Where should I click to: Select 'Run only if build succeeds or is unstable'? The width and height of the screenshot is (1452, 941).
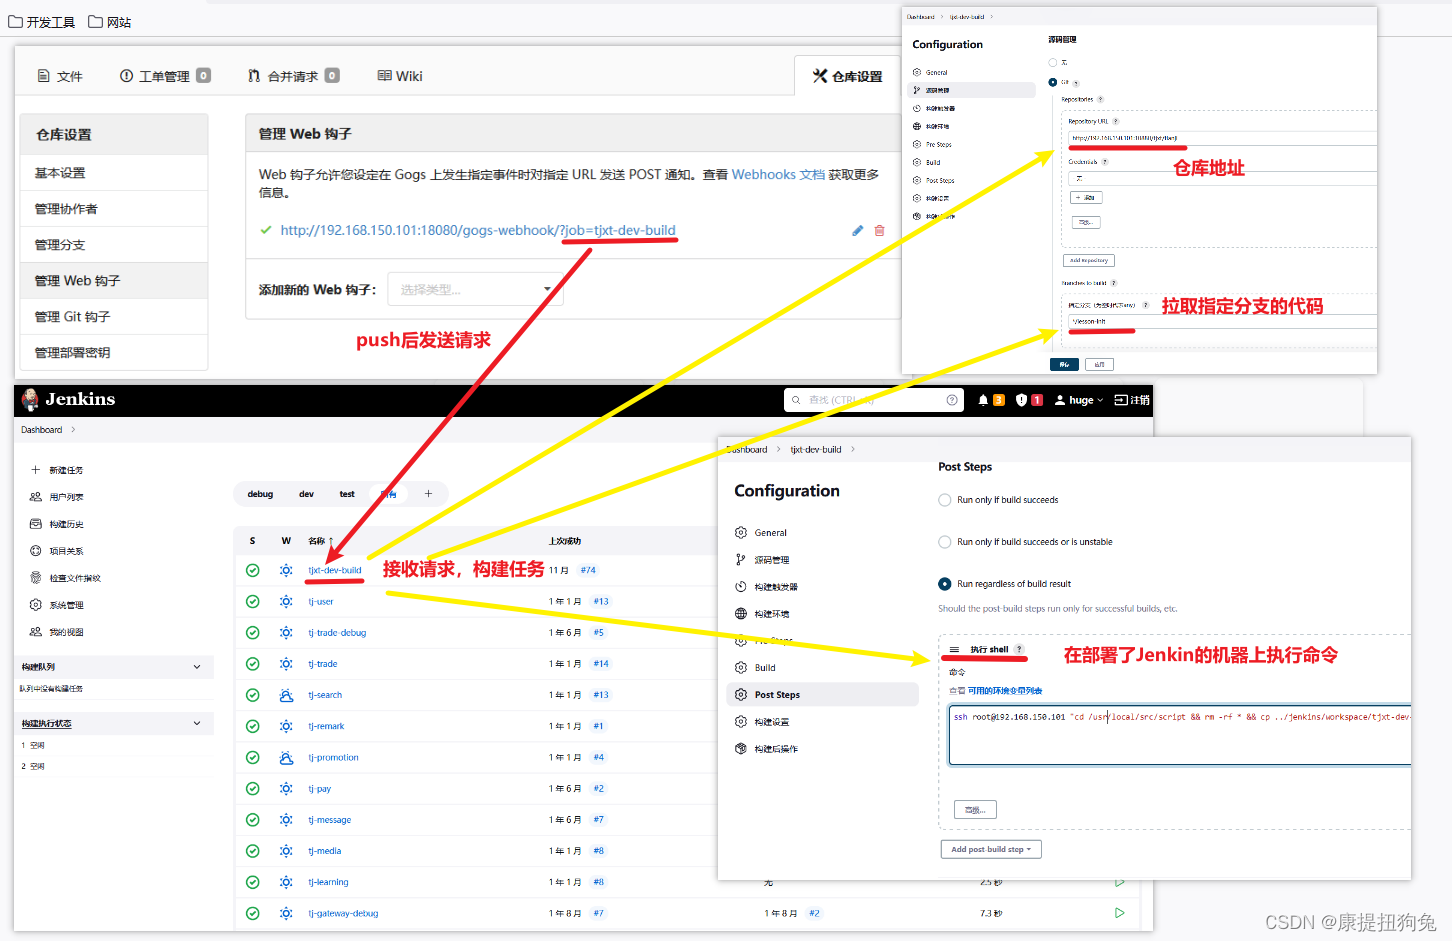[x=945, y=542]
